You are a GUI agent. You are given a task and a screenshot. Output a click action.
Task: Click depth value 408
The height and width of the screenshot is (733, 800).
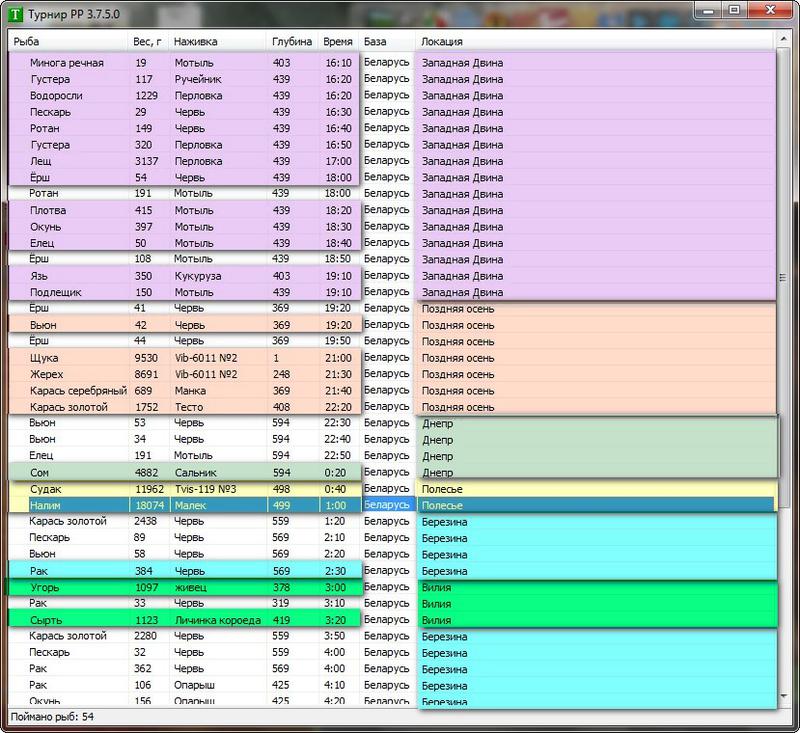(282, 407)
